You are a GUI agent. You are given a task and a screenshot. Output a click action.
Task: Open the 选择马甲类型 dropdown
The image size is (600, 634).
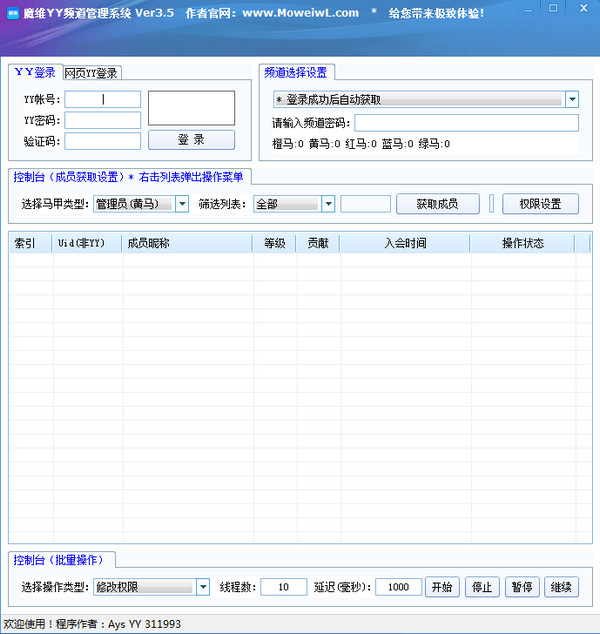[x=182, y=204]
